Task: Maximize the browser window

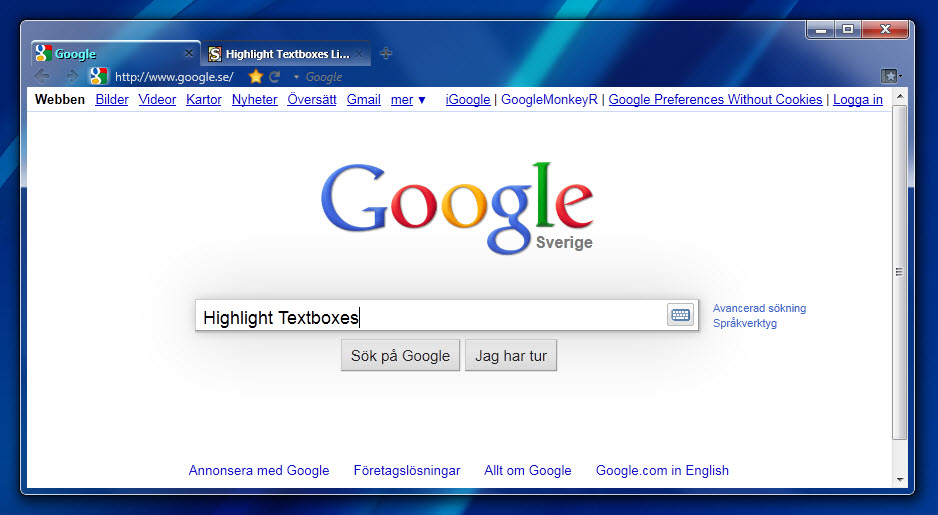Action: (848, 29)
